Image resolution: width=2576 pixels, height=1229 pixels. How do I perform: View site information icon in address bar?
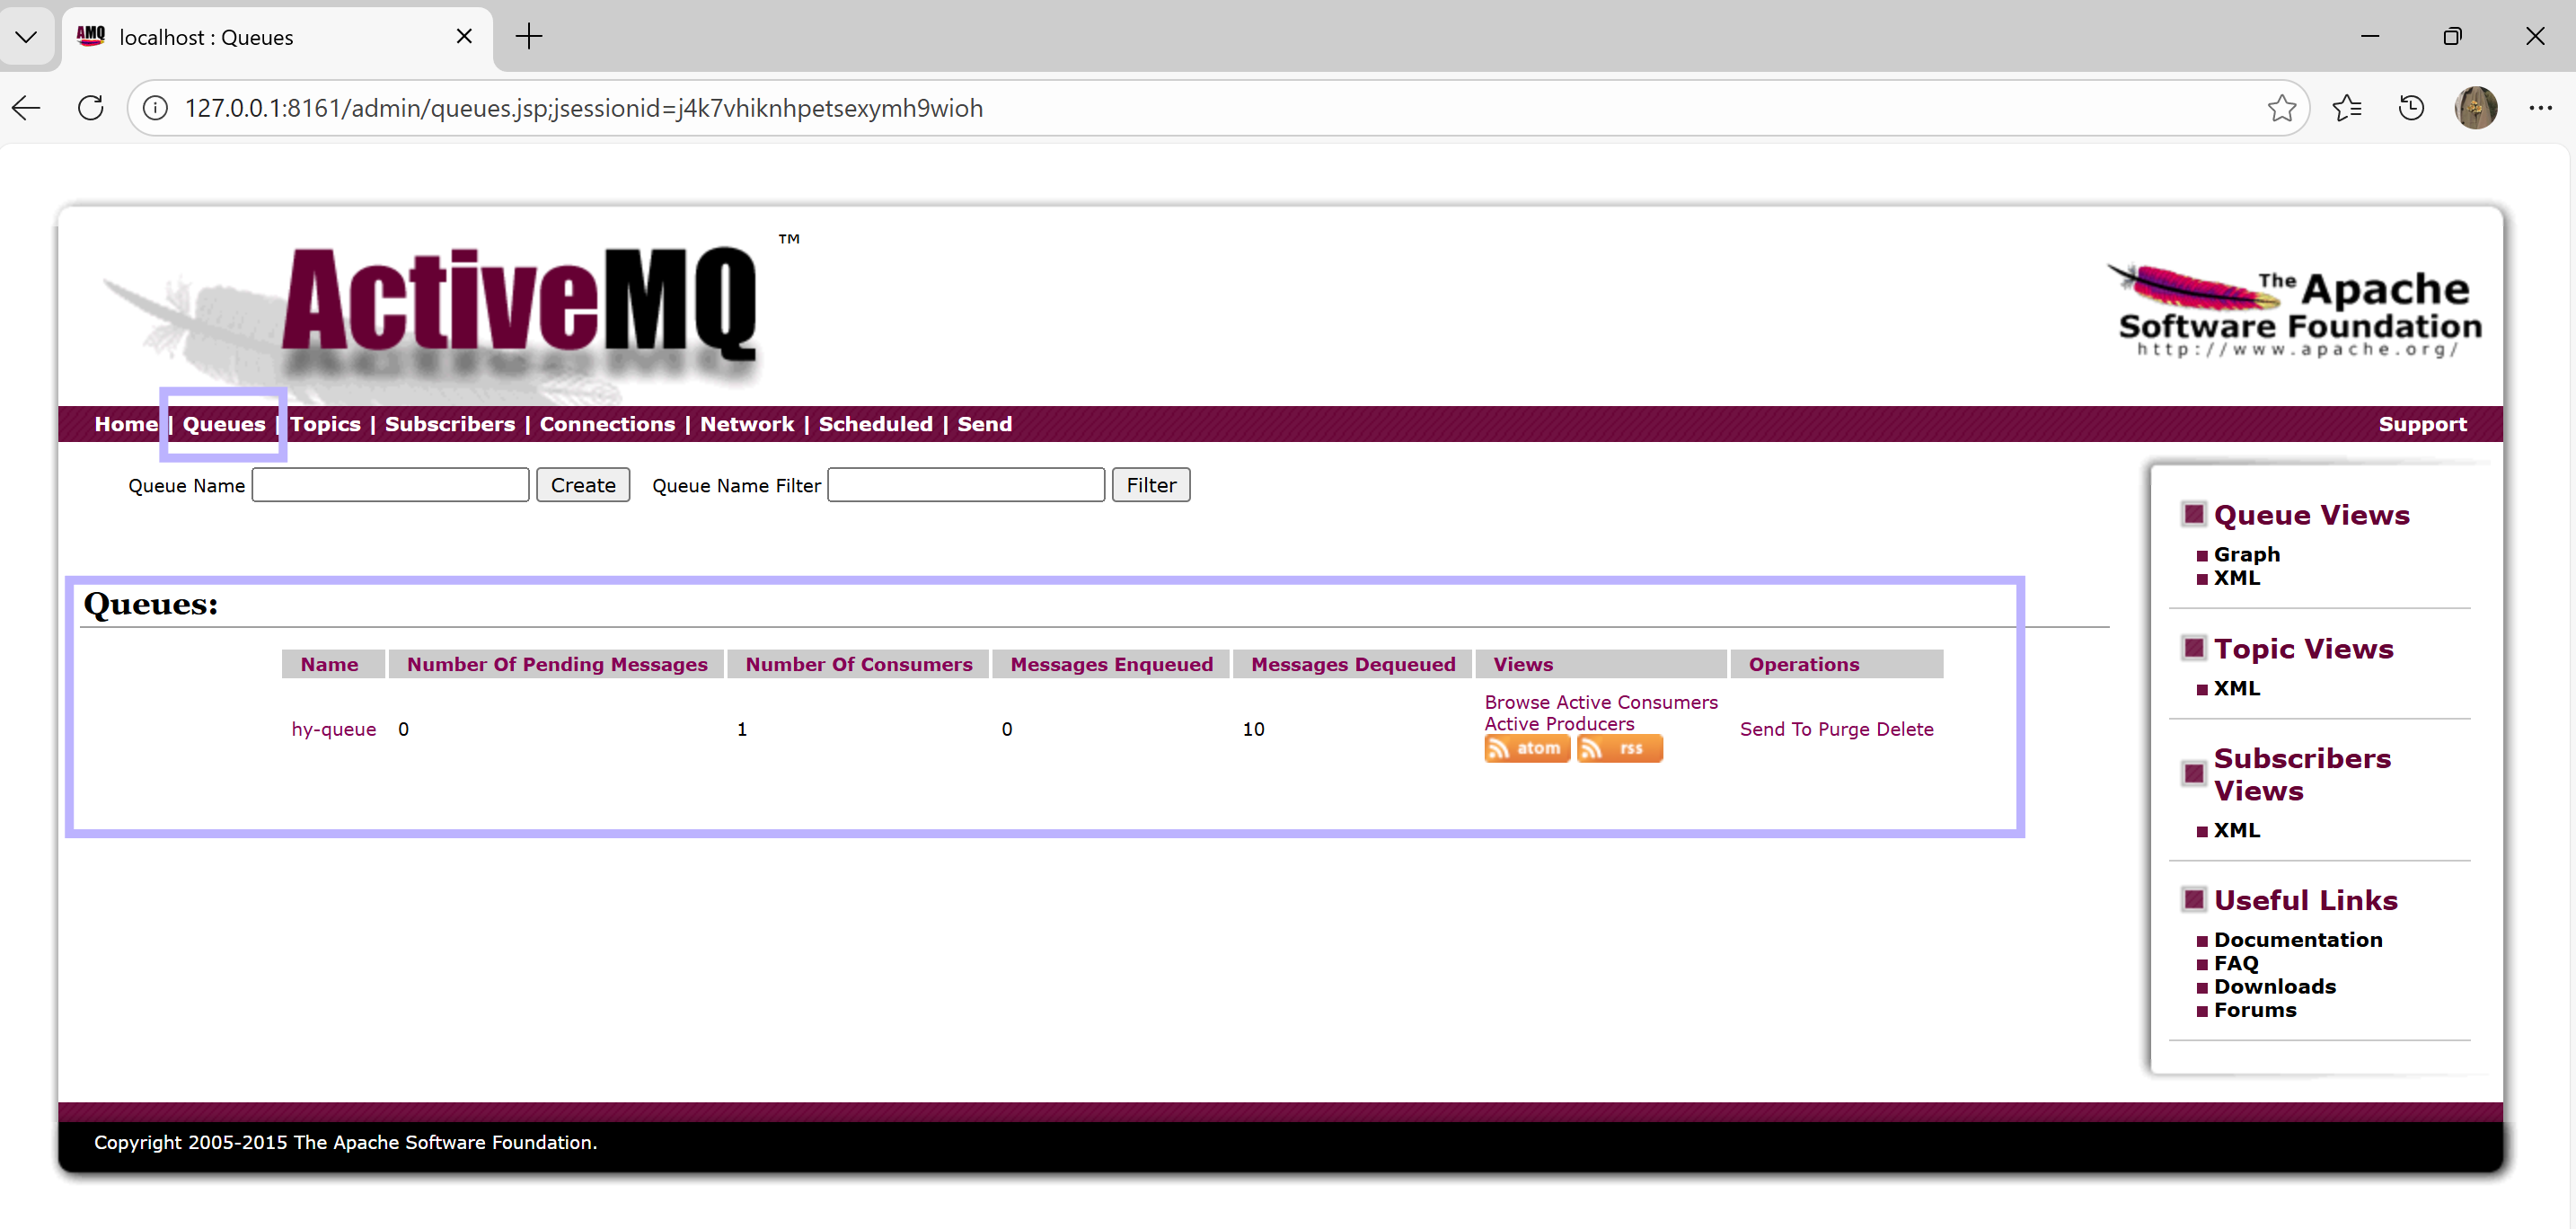coord(155,108)
